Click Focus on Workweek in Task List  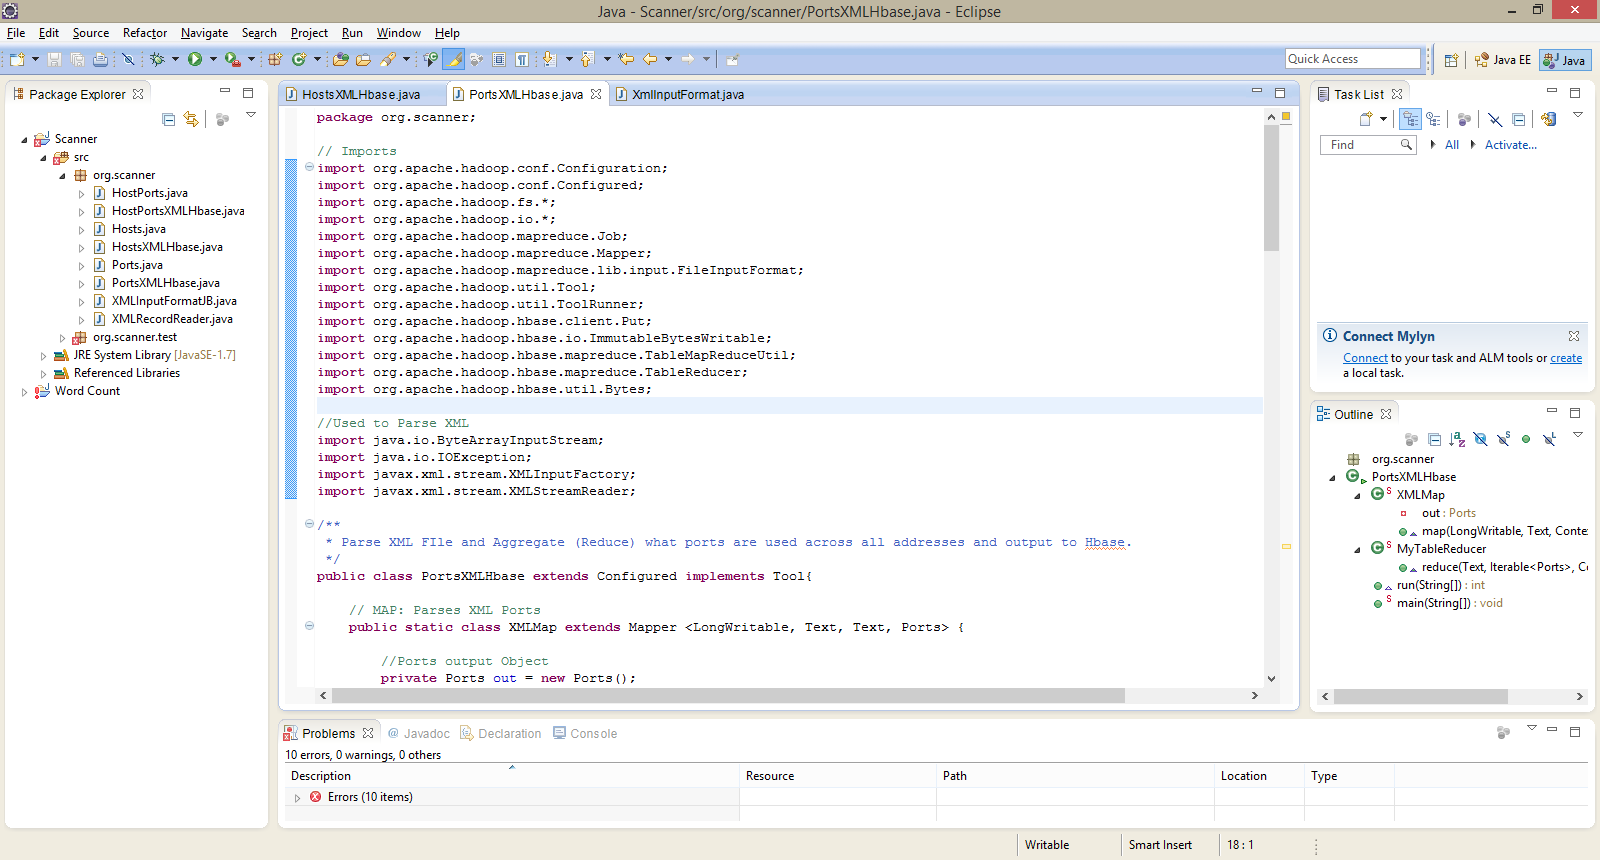(1464, 119)
